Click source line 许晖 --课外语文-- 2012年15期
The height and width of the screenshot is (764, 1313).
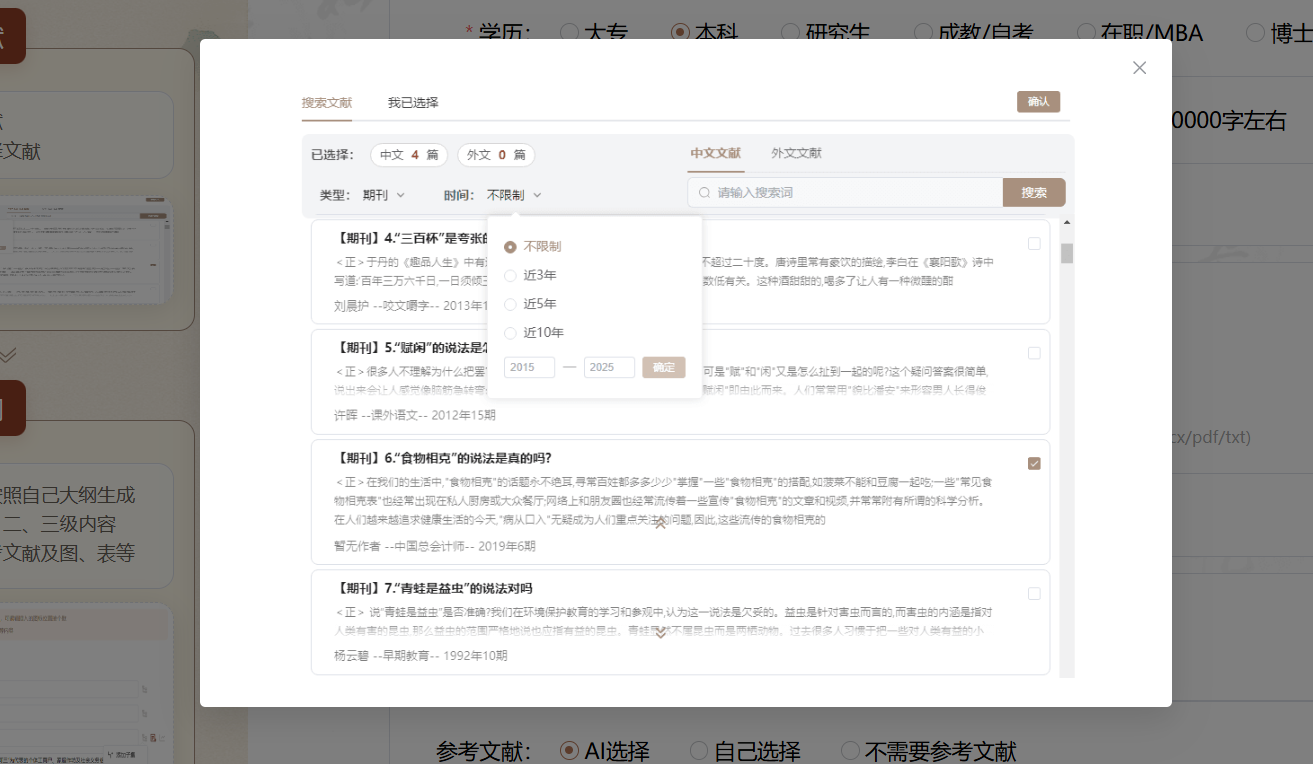(x=415, y=415)
